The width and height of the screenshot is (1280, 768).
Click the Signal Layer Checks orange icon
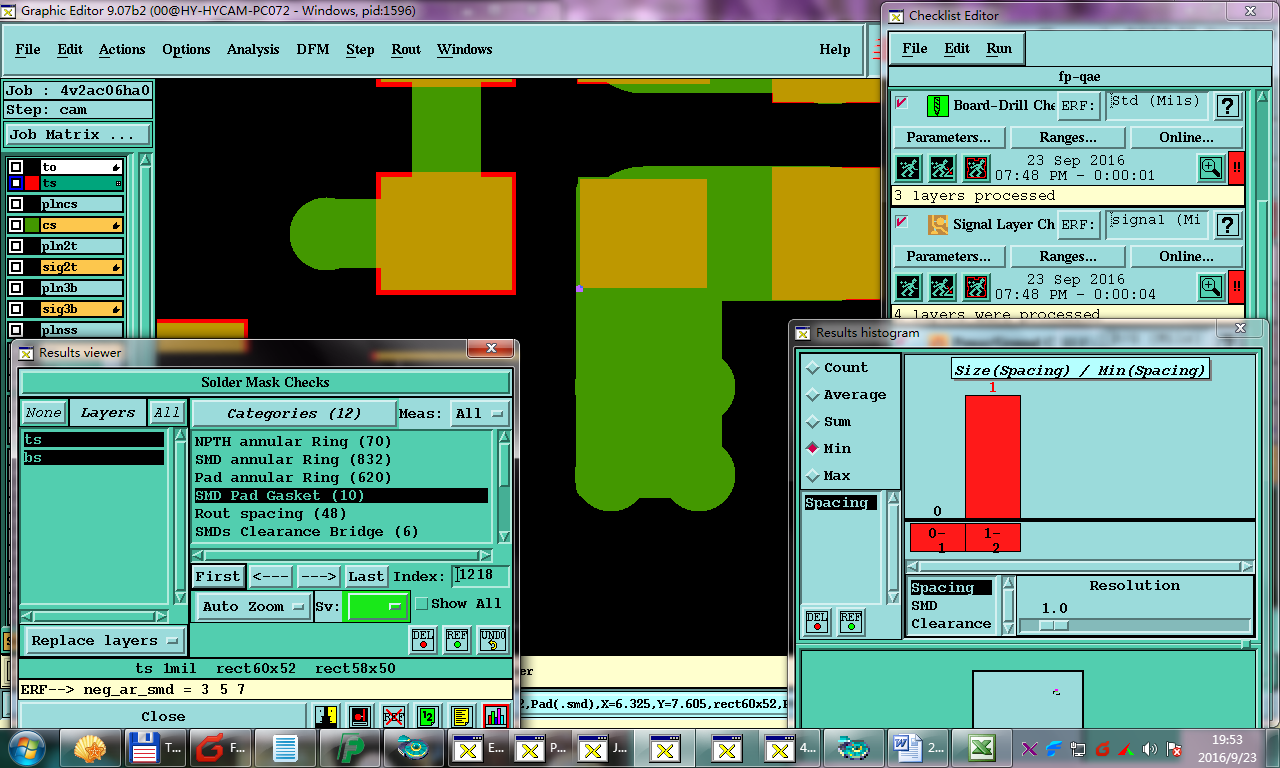click(x=938, y=224)
